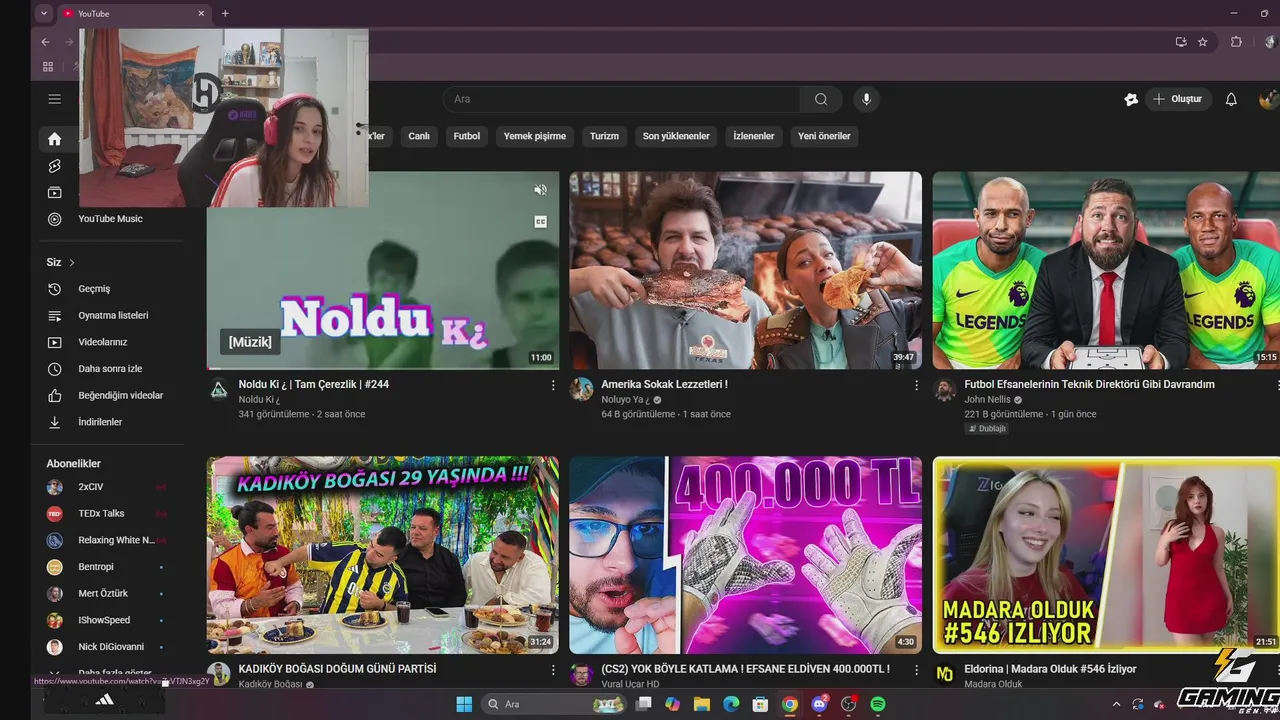The height and width of the screenshot is (720, 1280).
Task: Open the 400.000 TL CS2 thumbnail
Action: coord(746,555)
